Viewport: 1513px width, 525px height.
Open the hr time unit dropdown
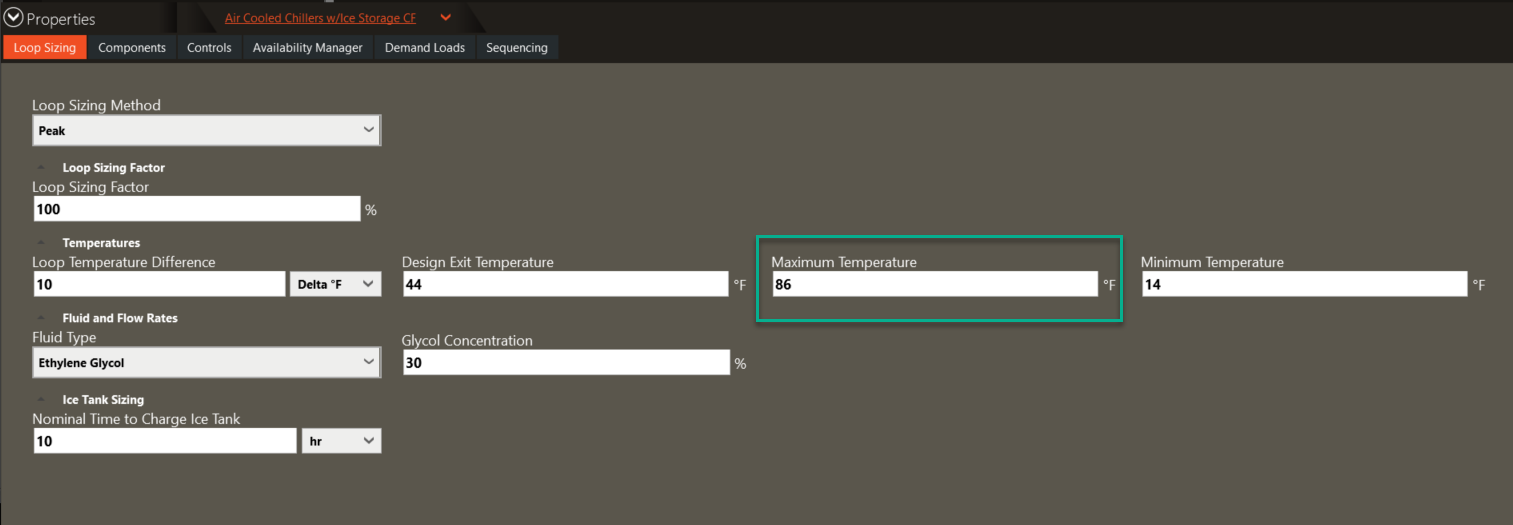pyautogui.click(x=341, y=441)
